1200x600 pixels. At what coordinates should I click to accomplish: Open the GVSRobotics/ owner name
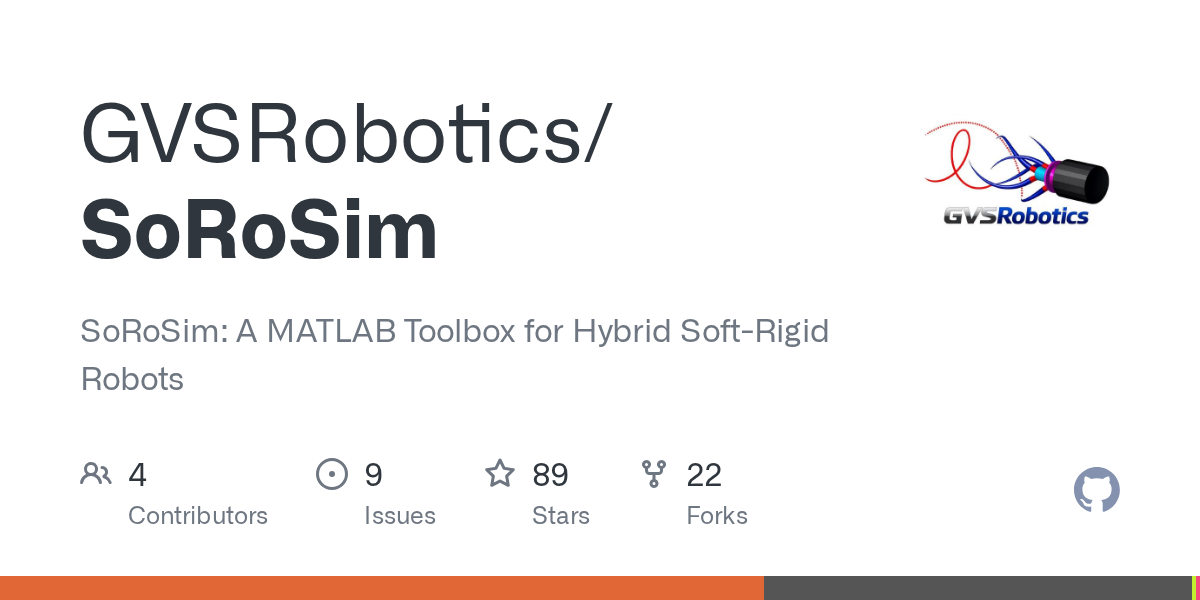coord(343,133)
